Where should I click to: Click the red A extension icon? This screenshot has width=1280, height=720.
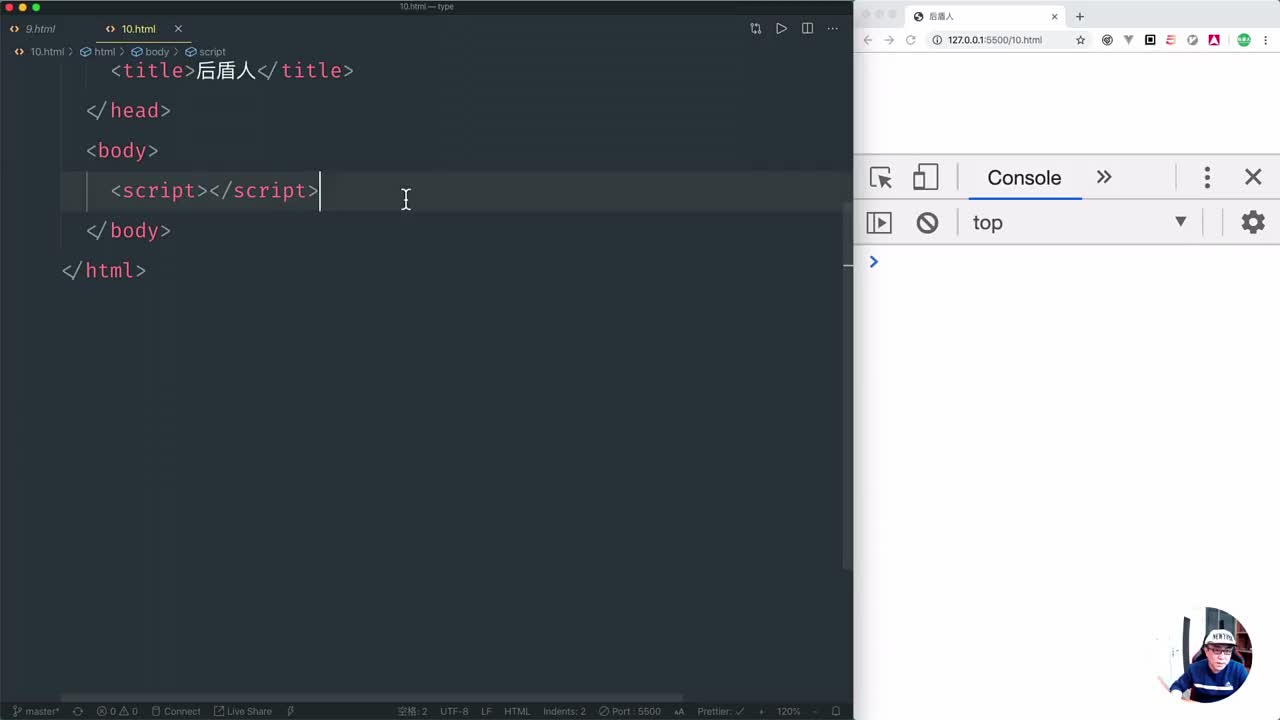[1214, 40]
